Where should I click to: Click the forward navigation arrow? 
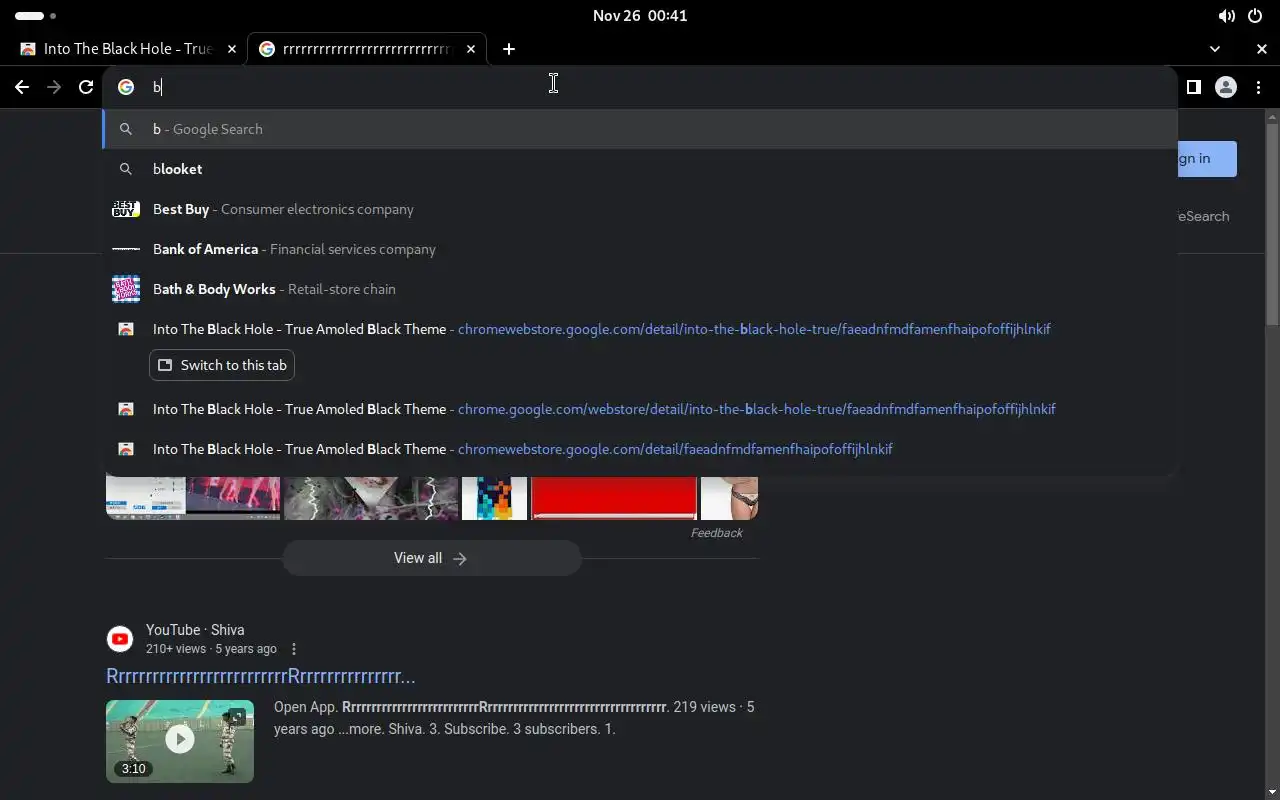coord(54,87)
